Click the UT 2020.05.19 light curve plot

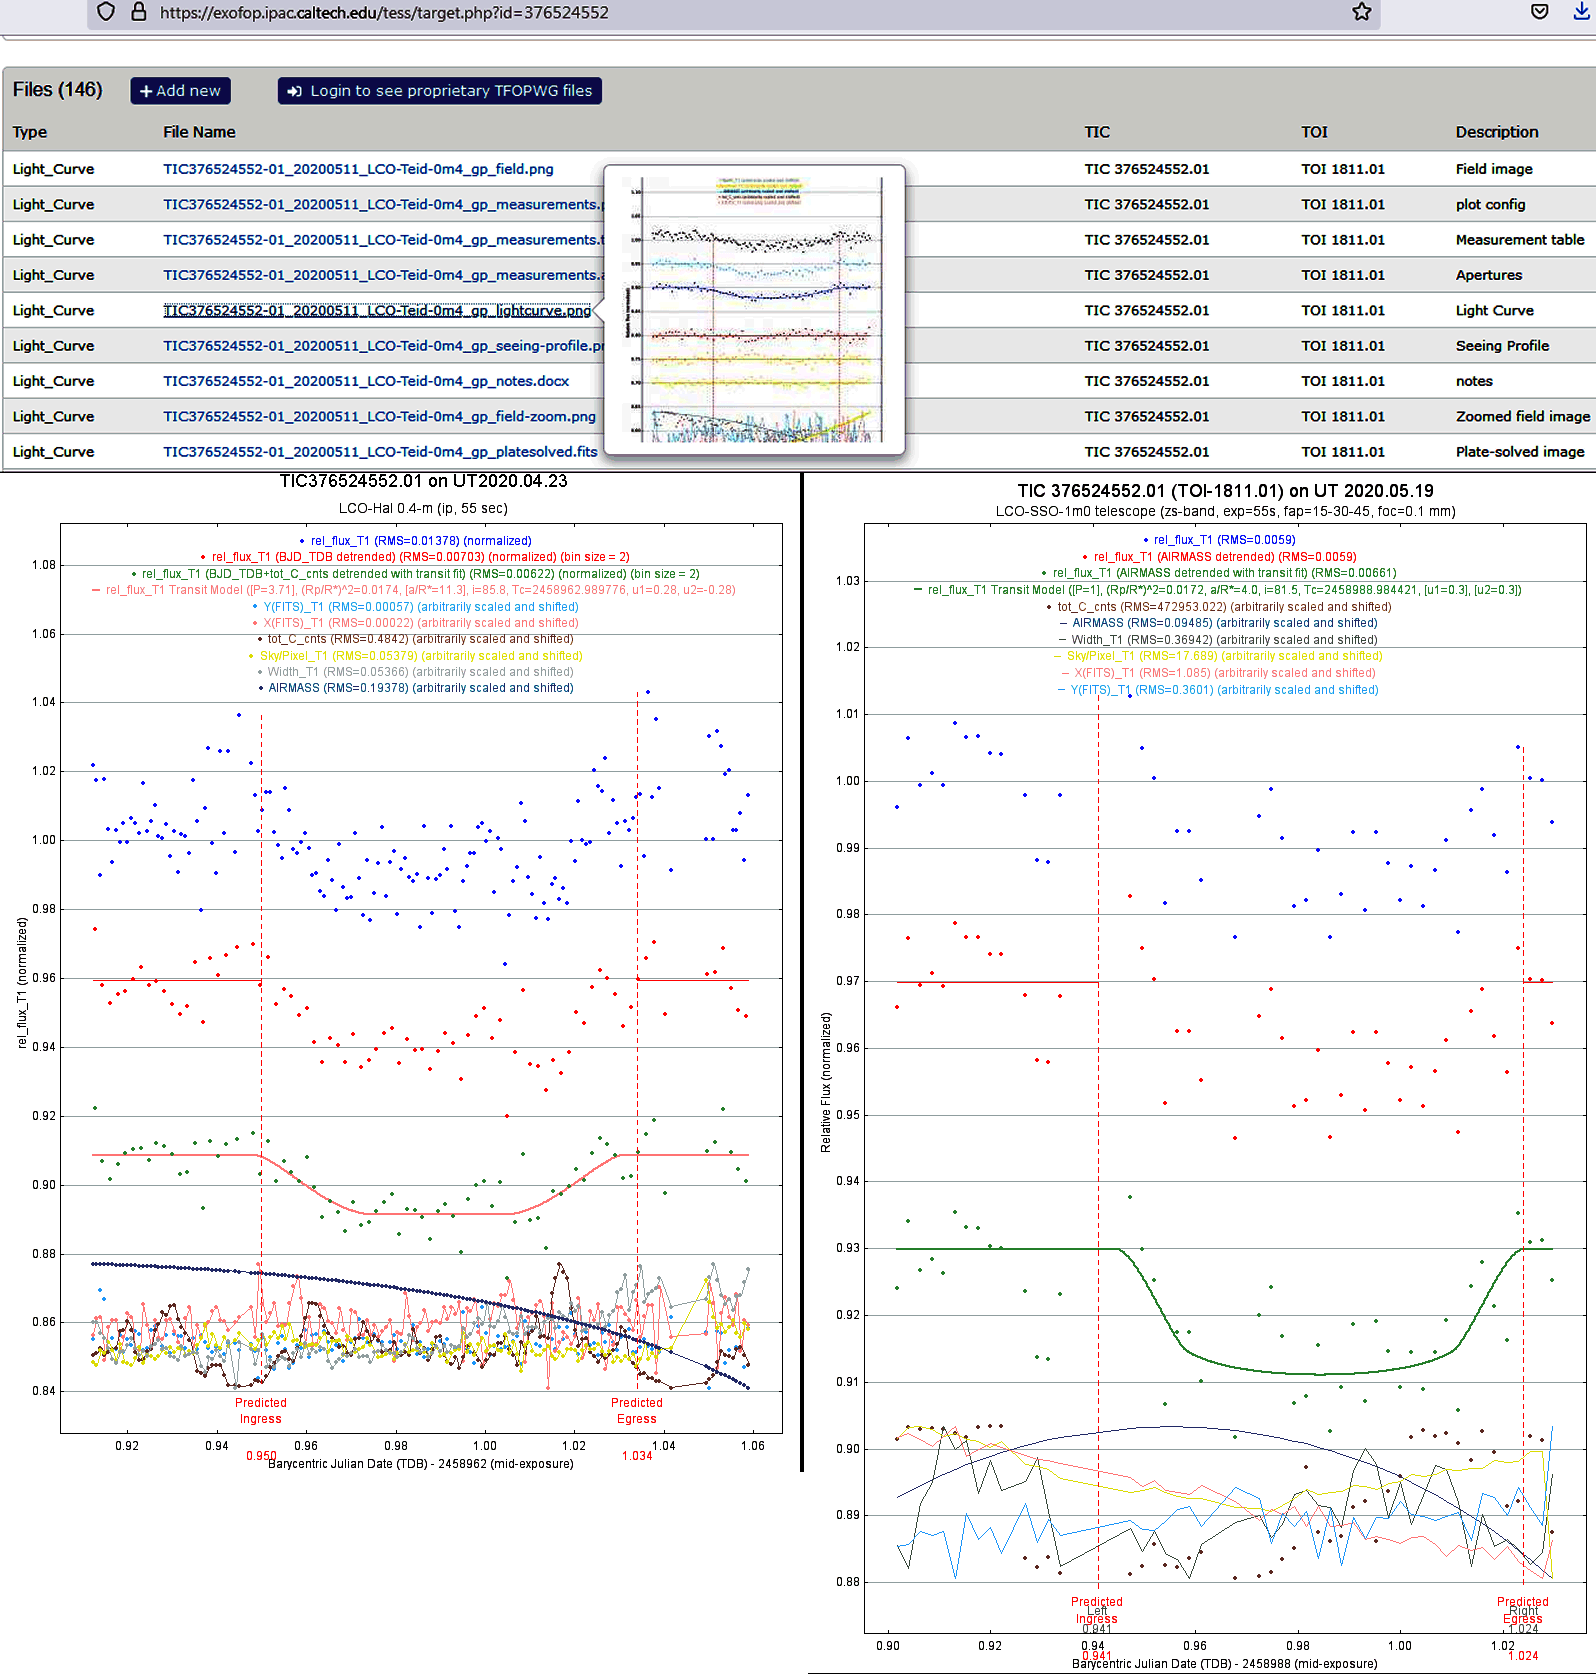(1224, 1080)
